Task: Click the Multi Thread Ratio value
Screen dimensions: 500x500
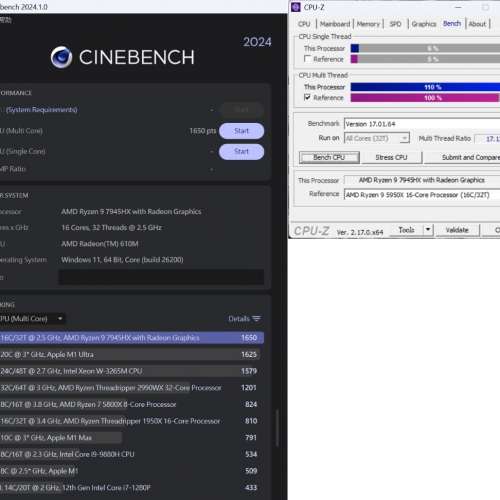Action: [487, 139]
